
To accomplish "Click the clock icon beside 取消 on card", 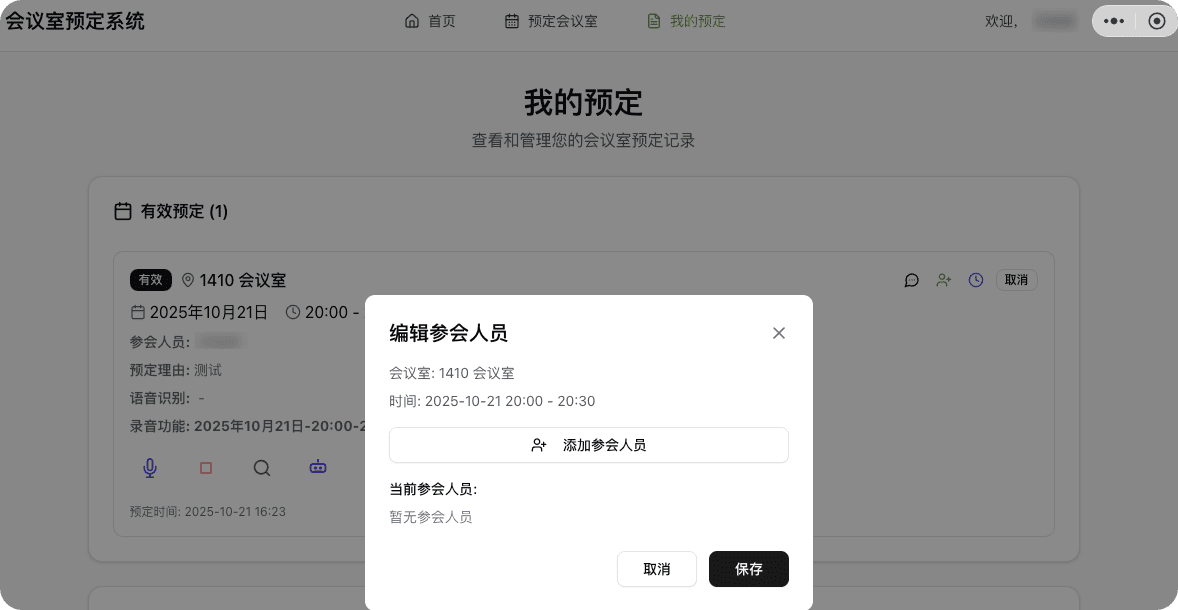I will point(975,280).
